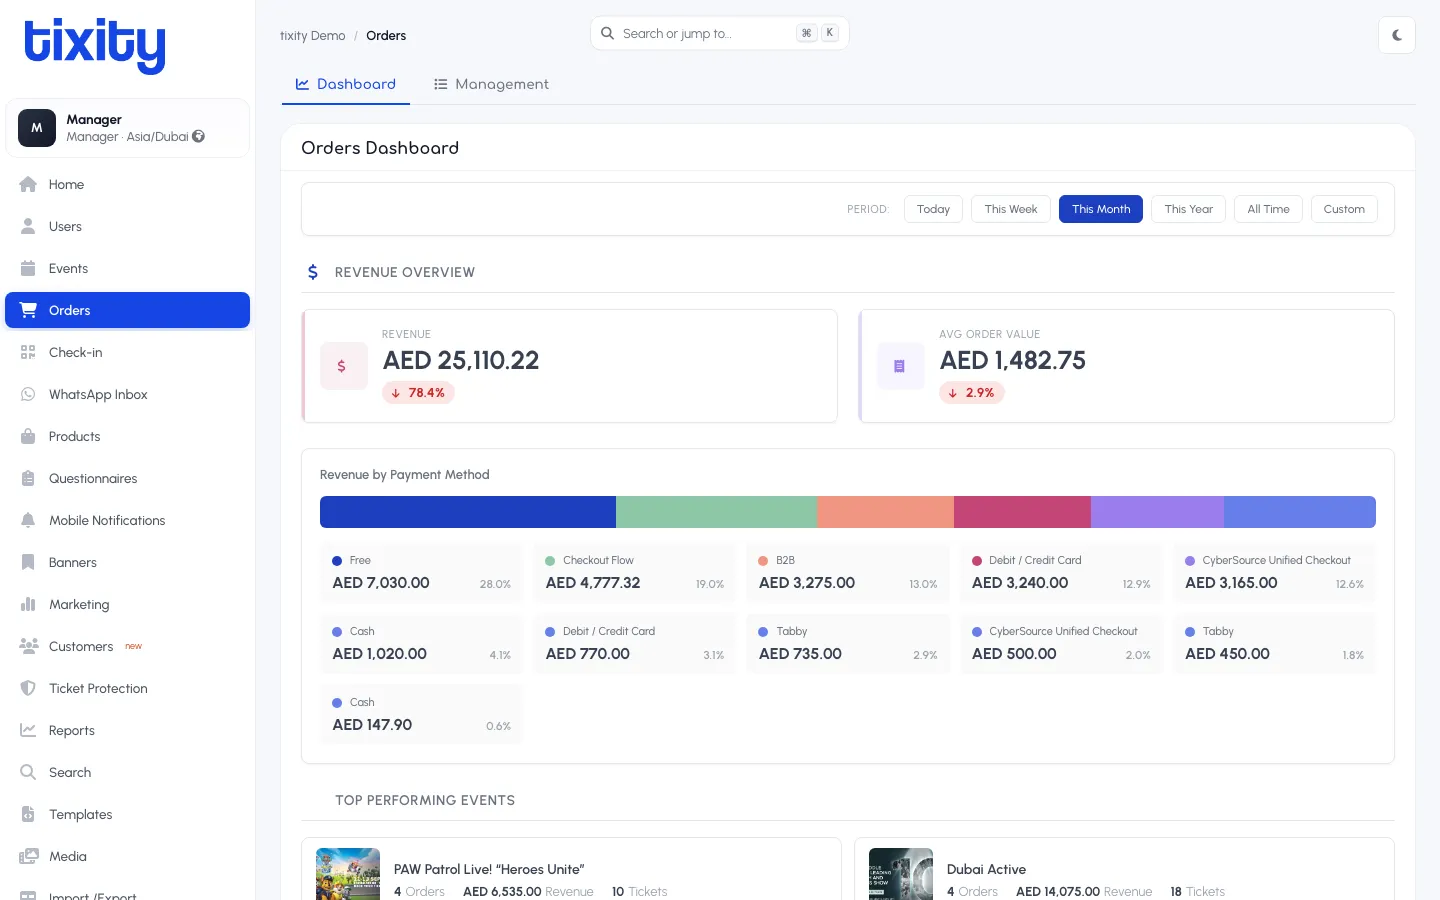Click the Reports line chart icon
Viewport: 1440px width, 900px height.
[x=28, y=730]
